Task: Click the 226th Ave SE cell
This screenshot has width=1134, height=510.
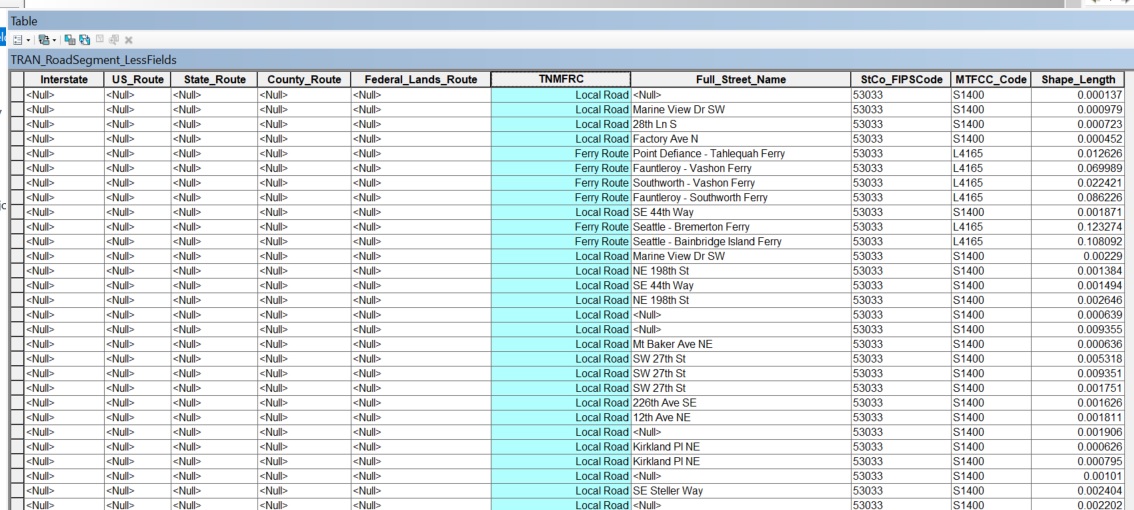Action: click(x=741, y=402)
